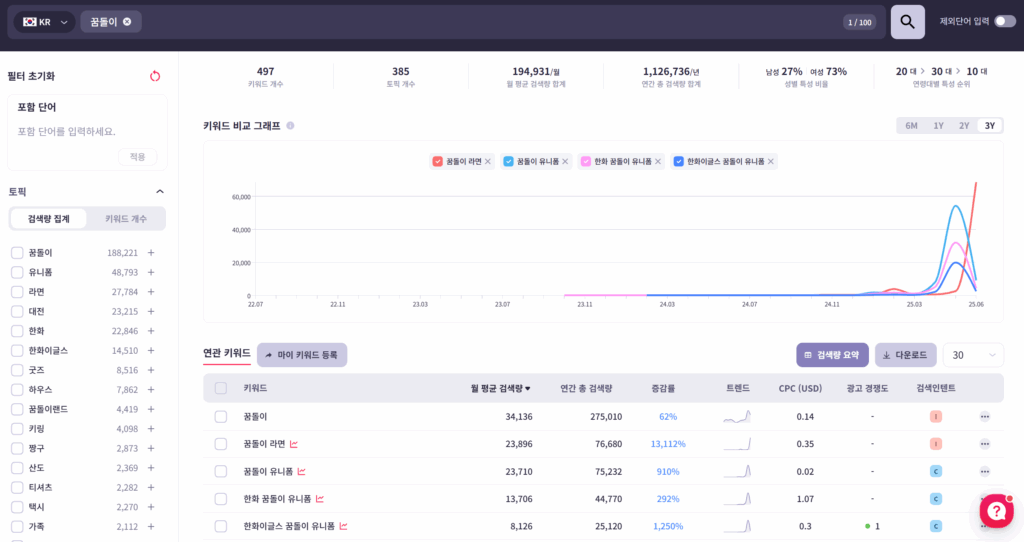Click the 마이 키워드 등록 button
The image size is (1024, 542).
(x=302, y=355)
